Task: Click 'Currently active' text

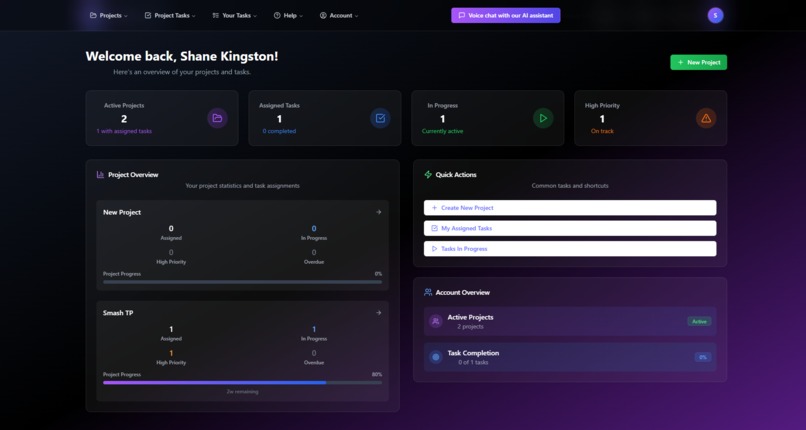Action: point(443,131)
